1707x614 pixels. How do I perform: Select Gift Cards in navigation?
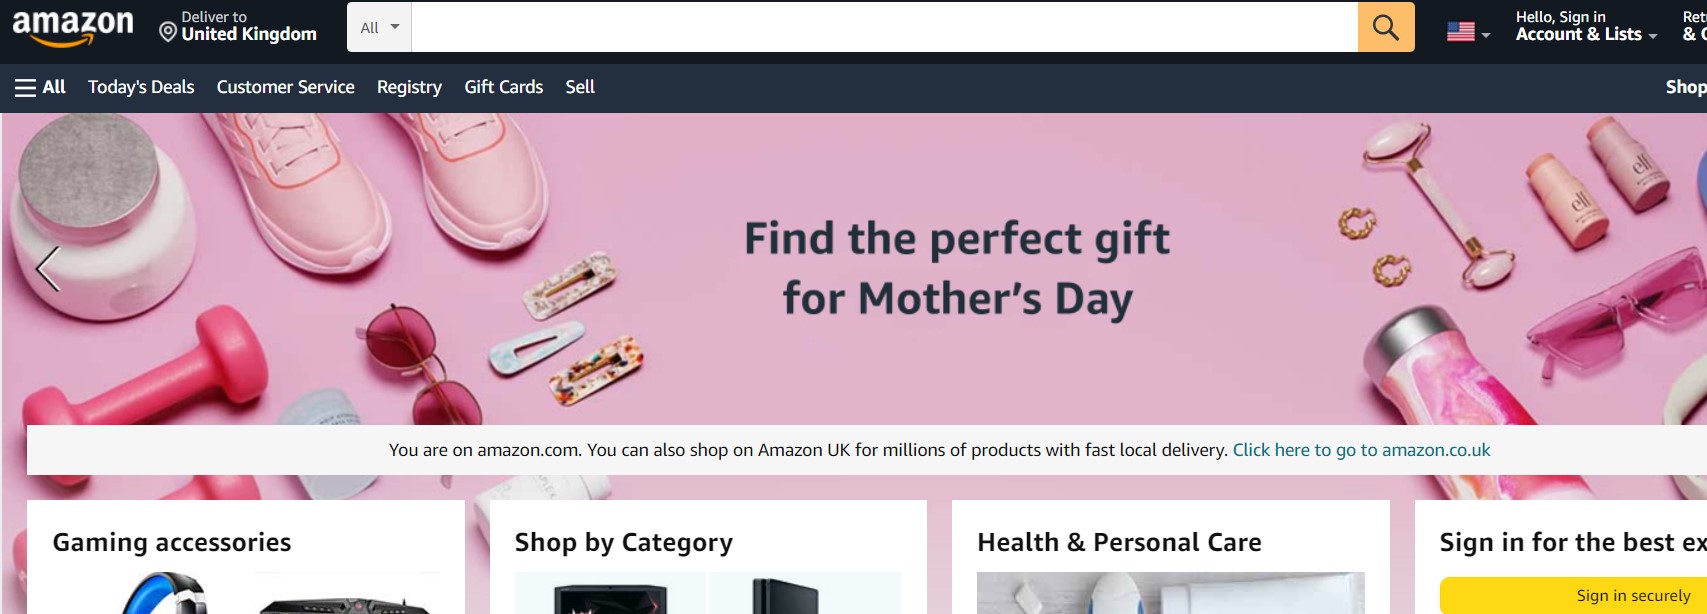point(504,87)
